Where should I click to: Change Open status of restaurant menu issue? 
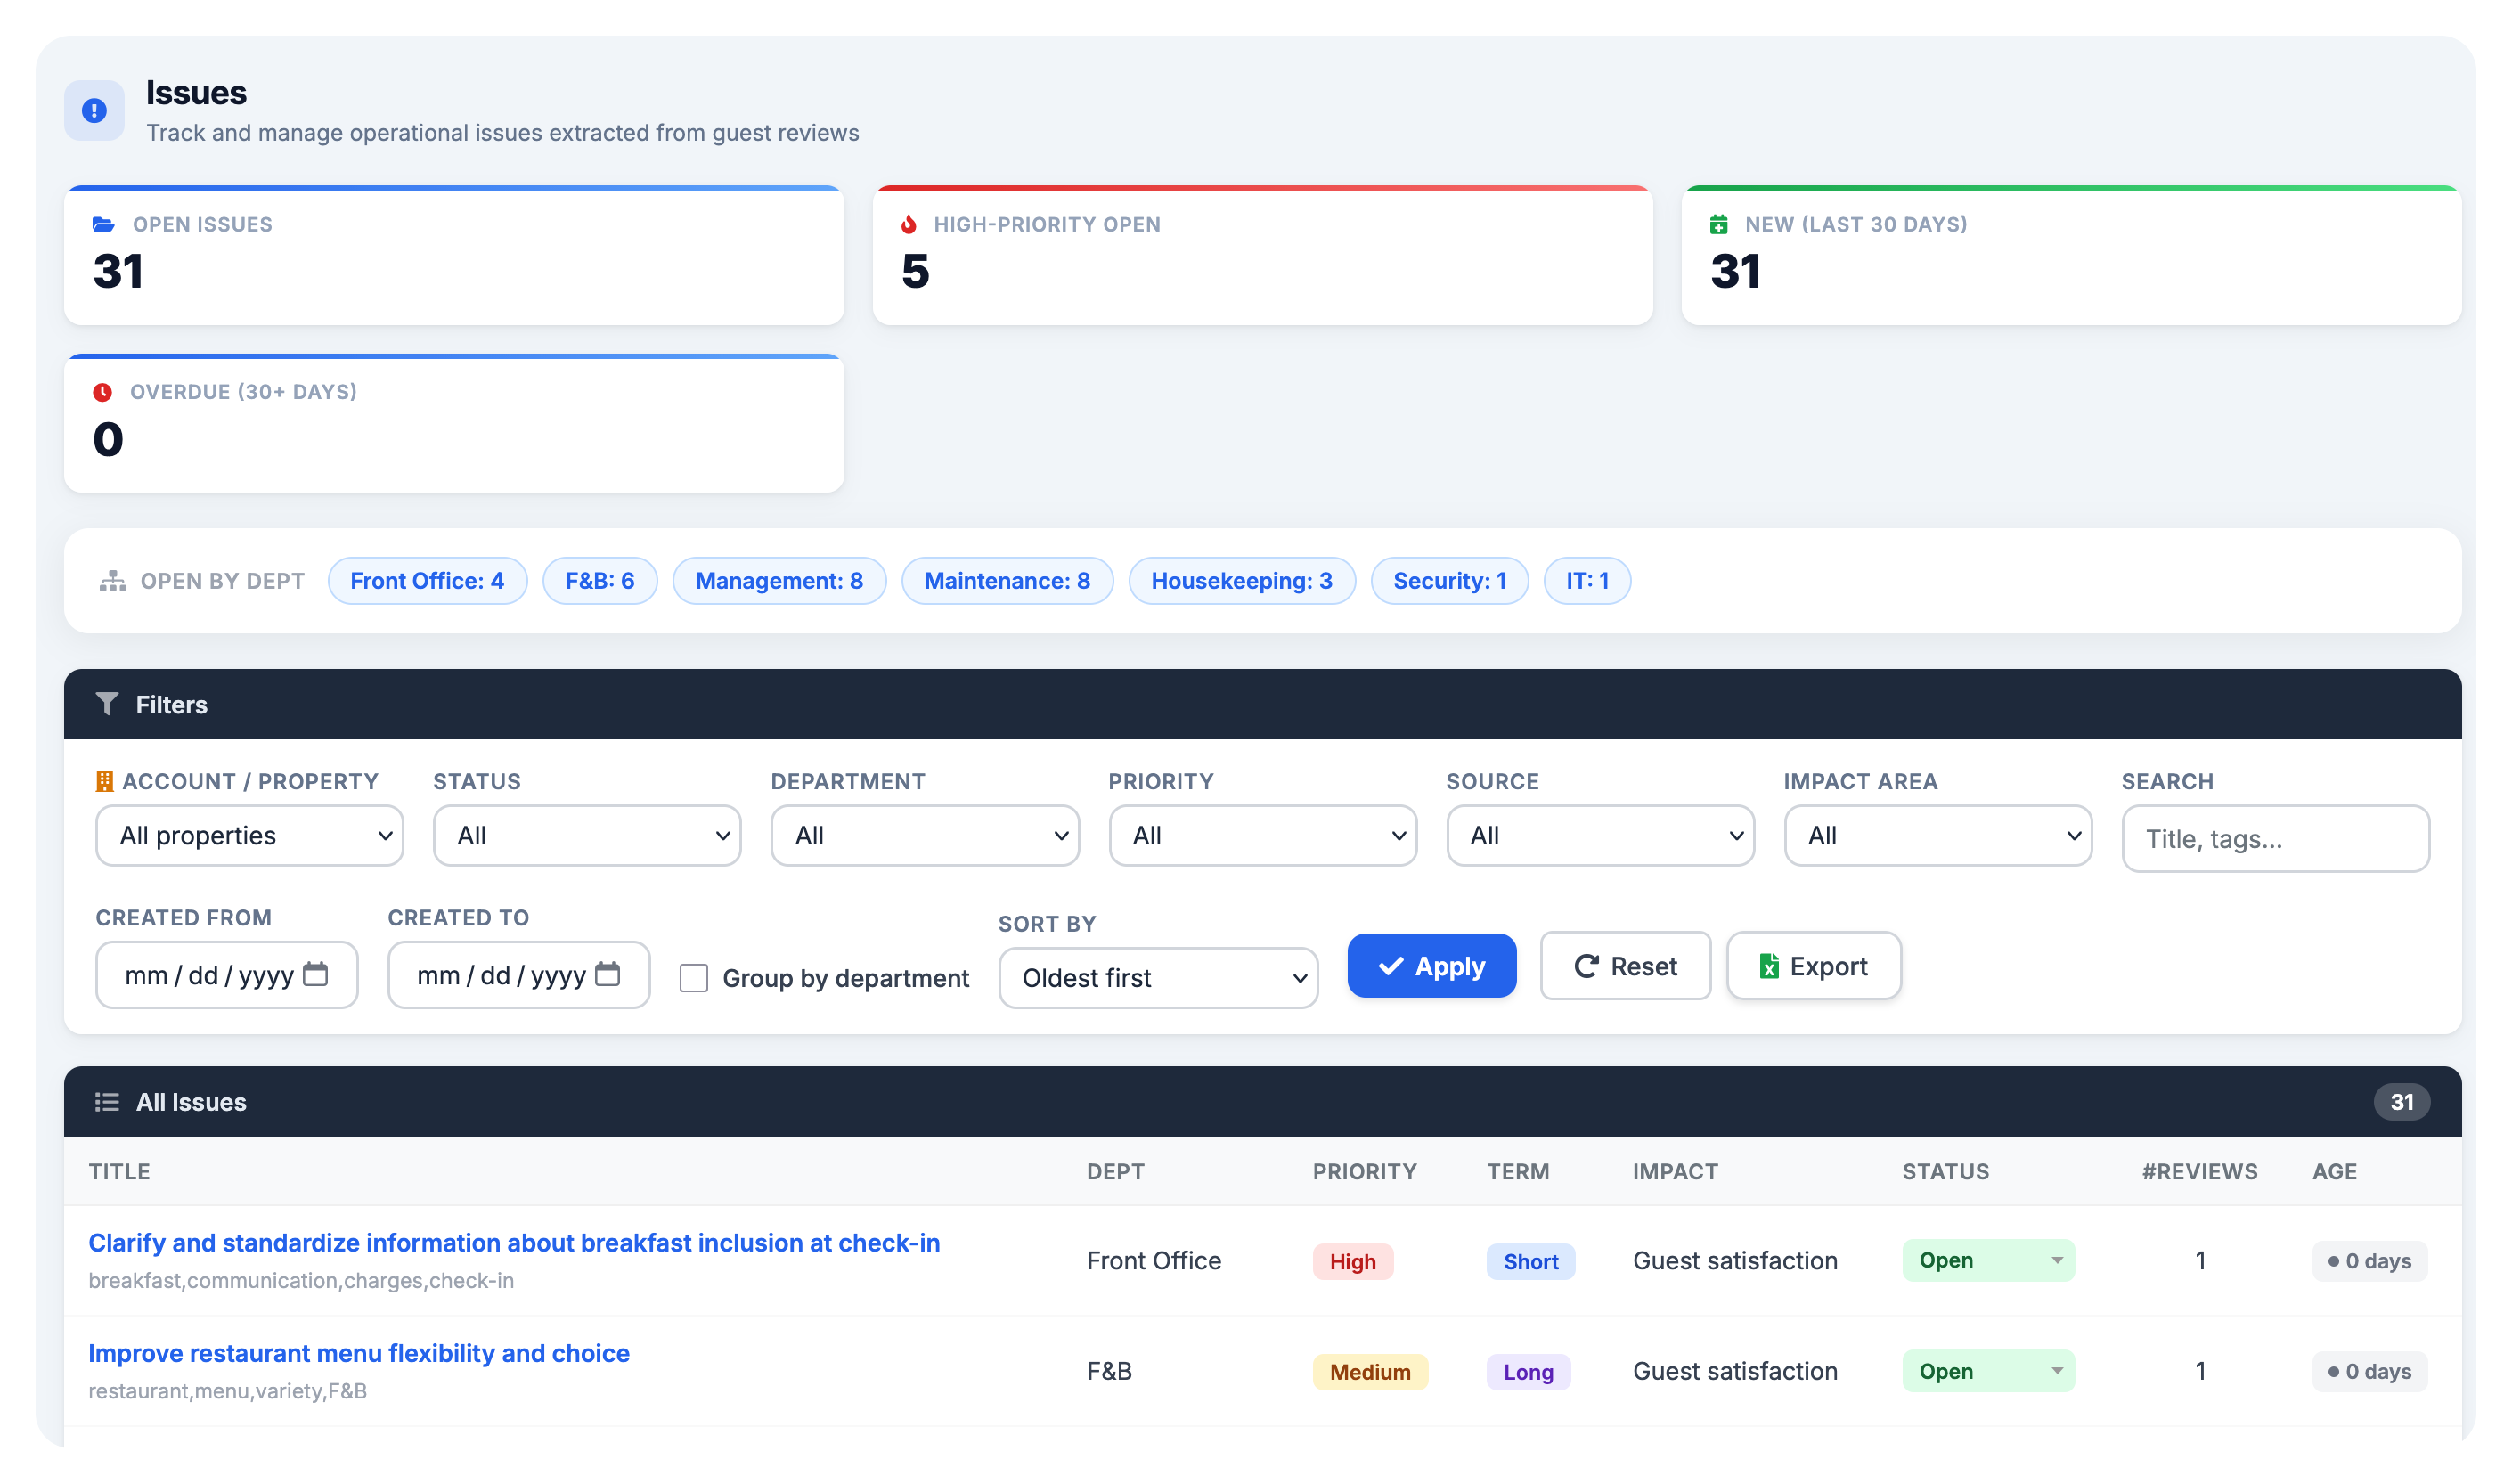pyautogui.click(x=1988, y=1371)
